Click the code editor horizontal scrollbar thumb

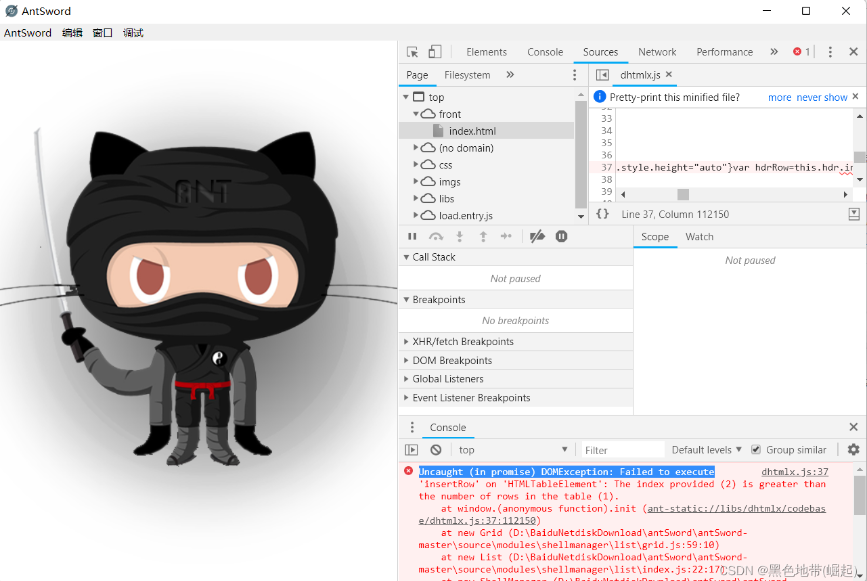pyautogui.click(x=683, y=194)
